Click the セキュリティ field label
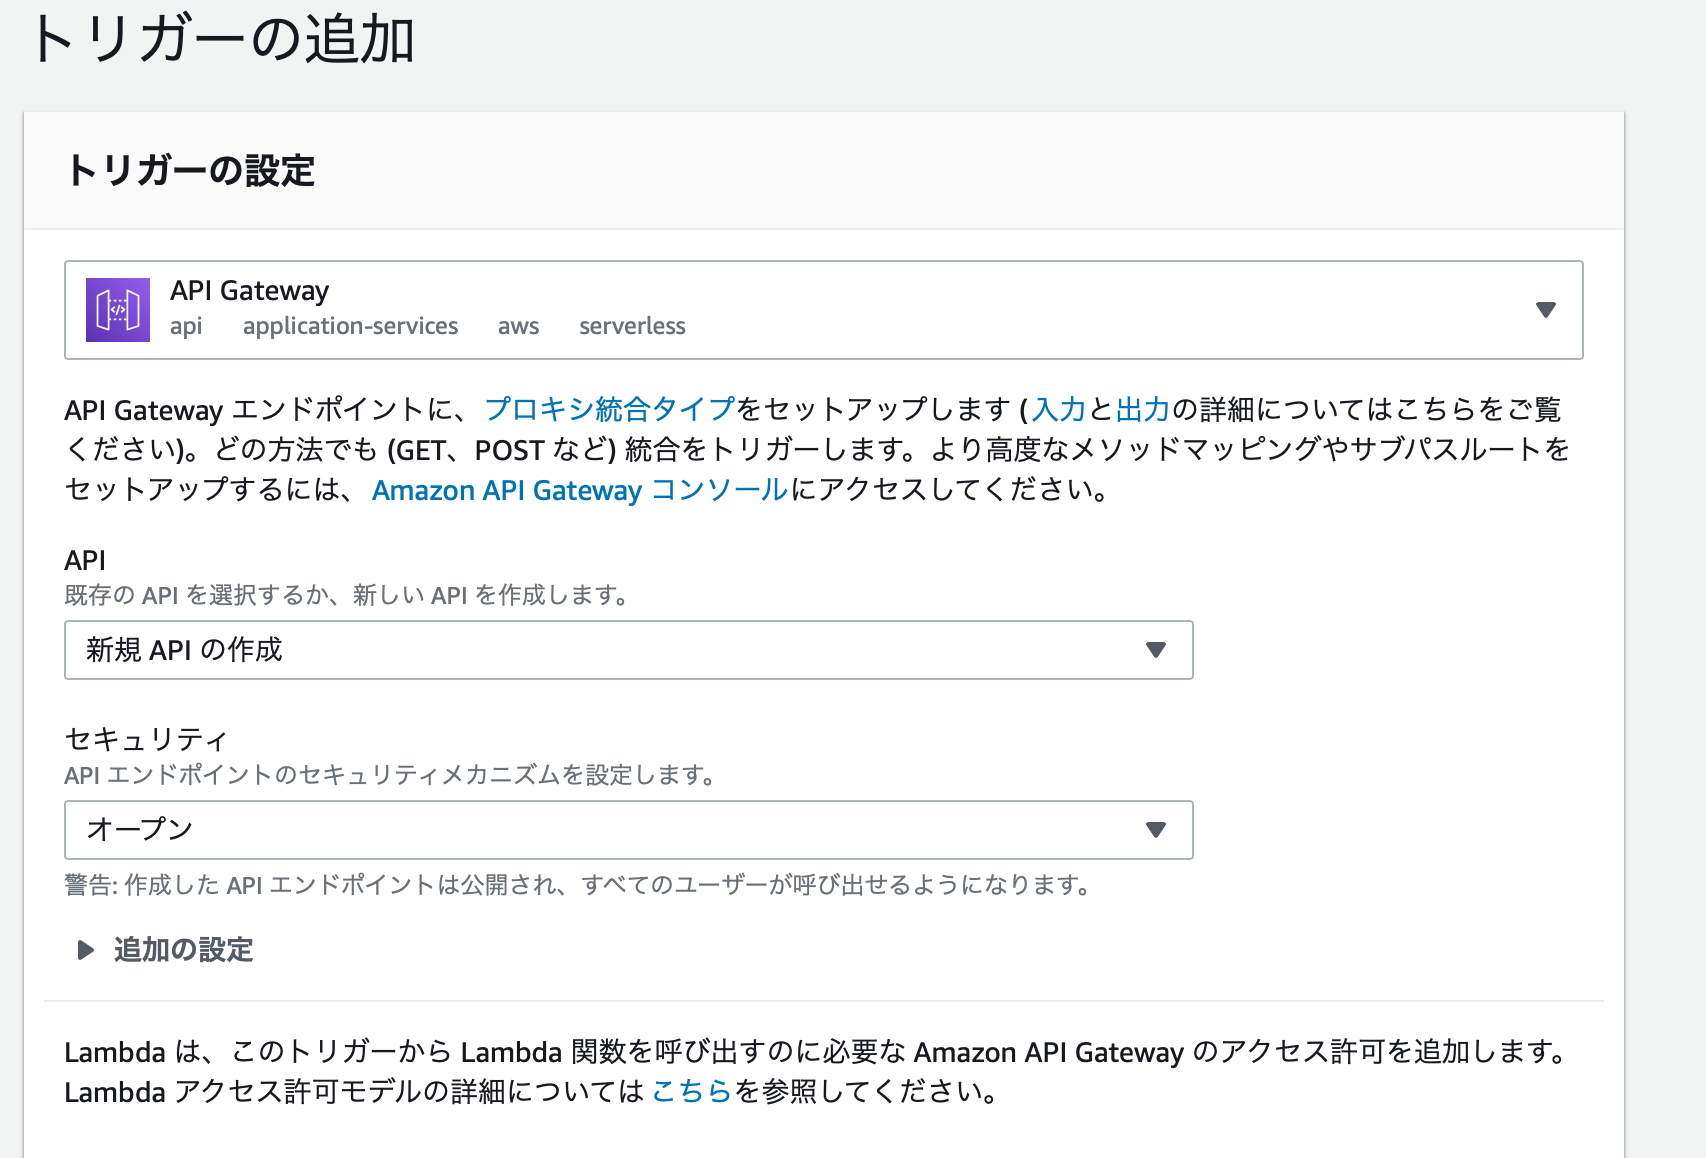Viewport: 1706px width, 1158px height. (147, 739)
